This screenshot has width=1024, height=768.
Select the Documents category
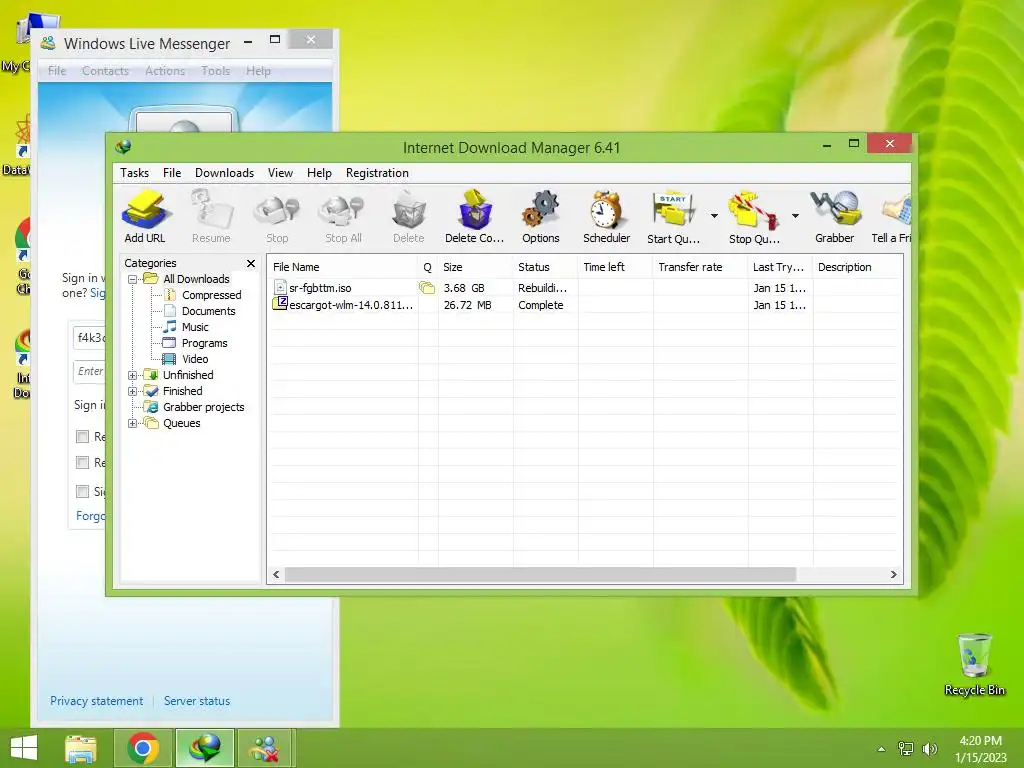click(x=208, y=311)
